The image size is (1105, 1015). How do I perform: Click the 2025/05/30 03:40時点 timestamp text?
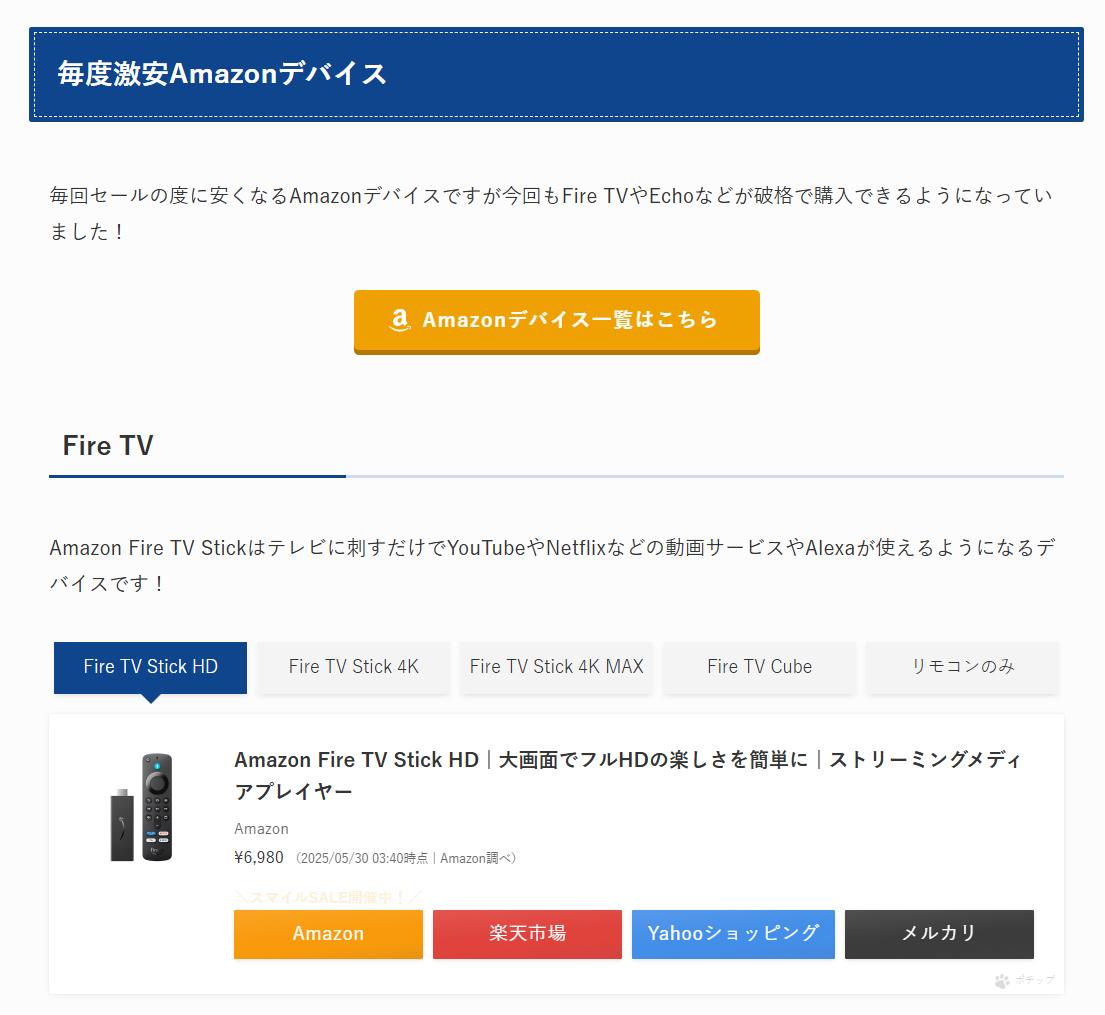coord(364,859)
